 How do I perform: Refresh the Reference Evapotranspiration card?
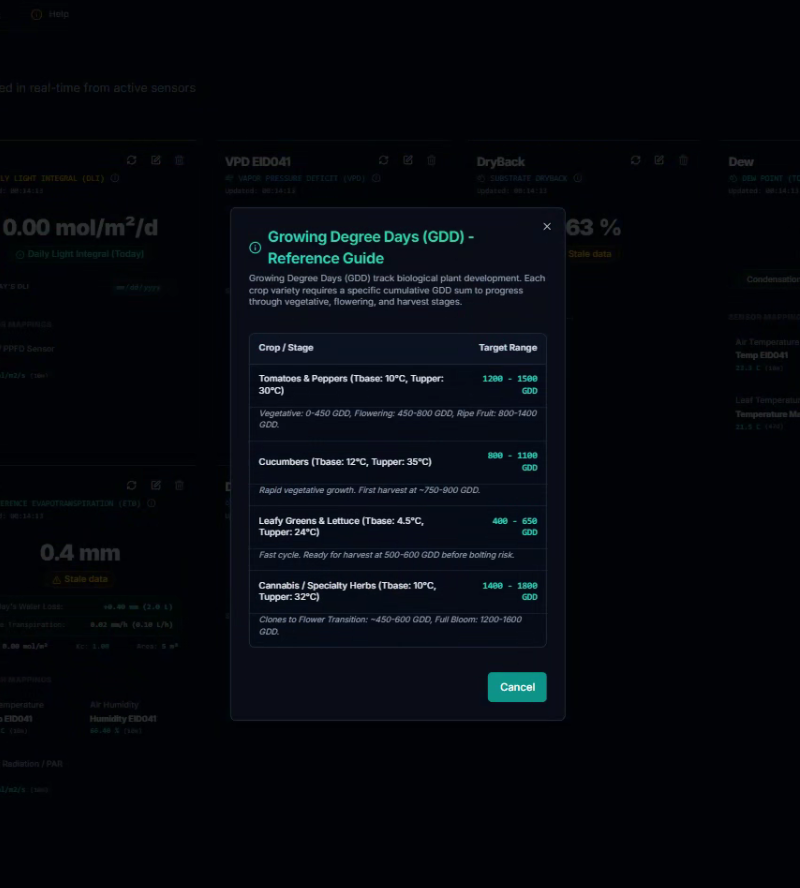point(132,485)
